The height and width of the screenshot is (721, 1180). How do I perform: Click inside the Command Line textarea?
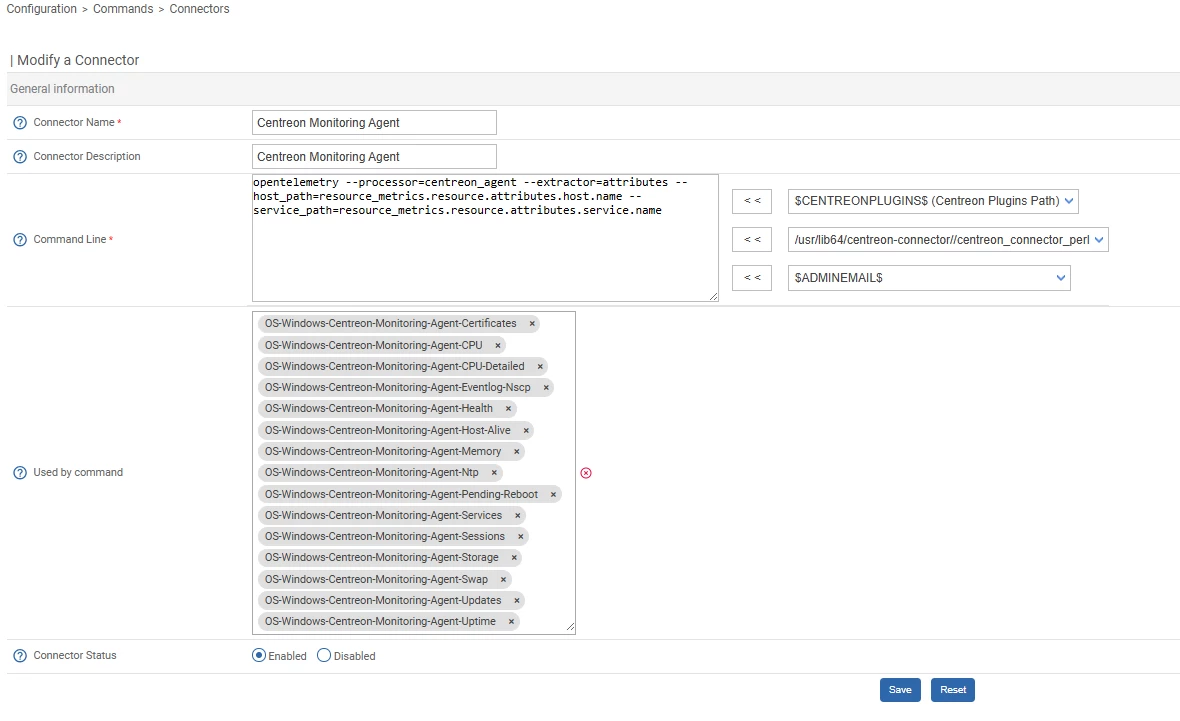485,238
